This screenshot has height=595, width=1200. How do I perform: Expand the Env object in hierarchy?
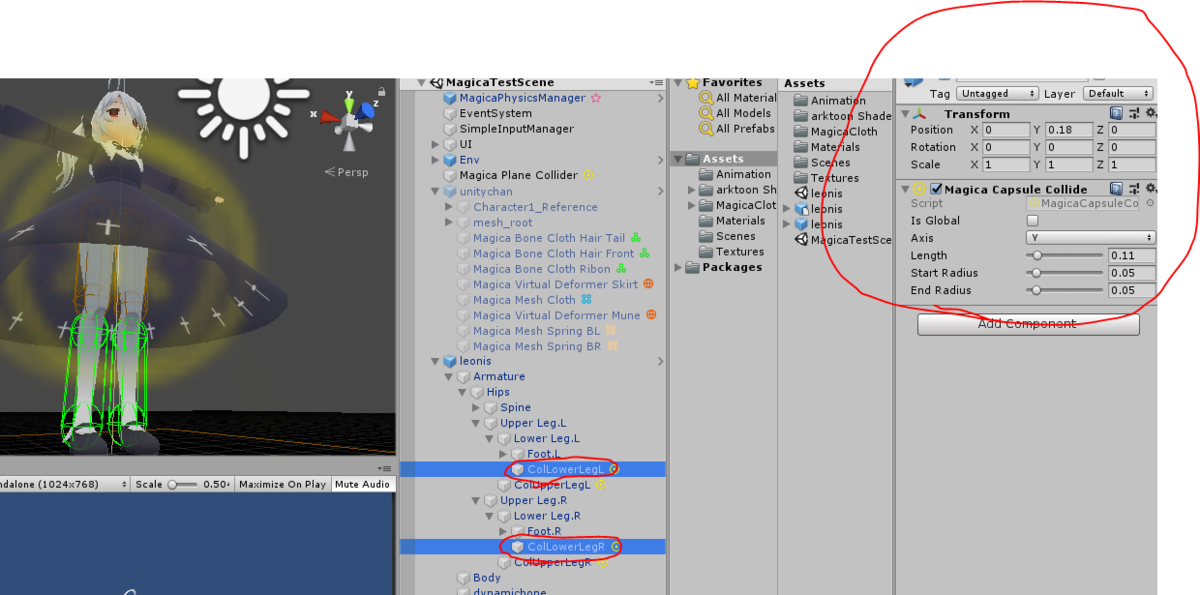pyautogui.click(x=435, y=160)
